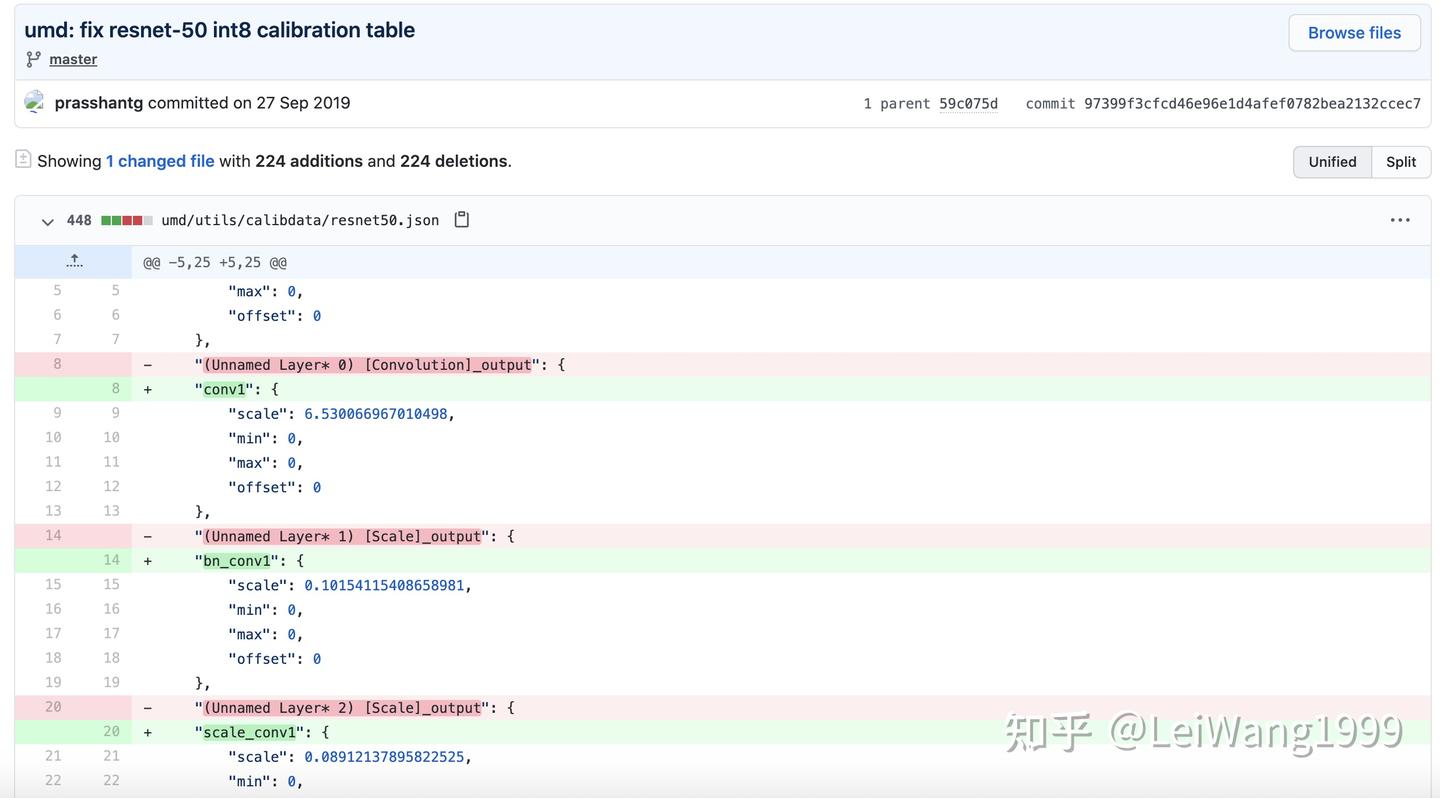
Task: Open the three-dot file options menu
Action: (x=1400, y=220)
